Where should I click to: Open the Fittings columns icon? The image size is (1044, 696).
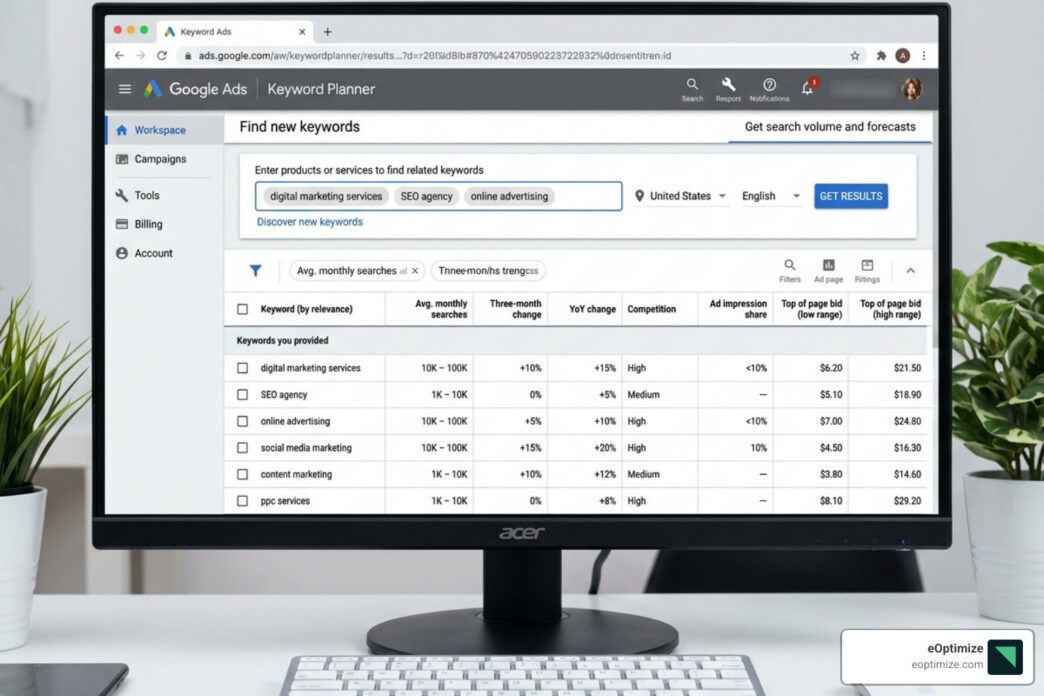tap(867, 270)
